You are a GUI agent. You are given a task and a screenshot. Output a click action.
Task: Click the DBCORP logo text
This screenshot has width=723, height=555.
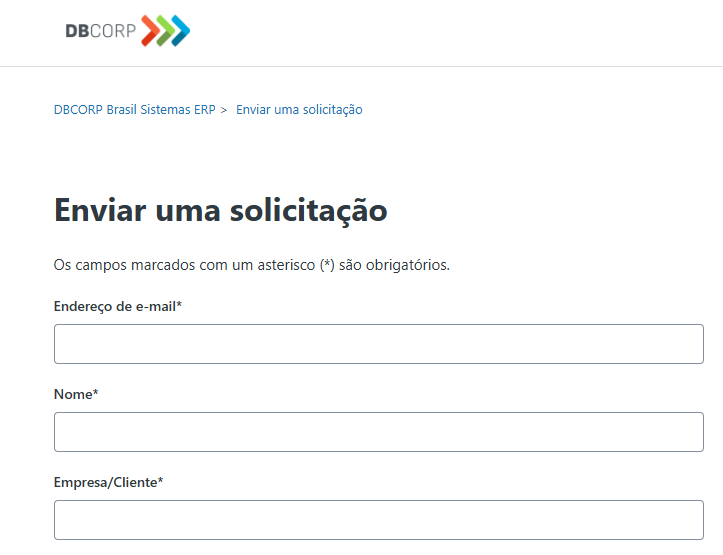(101, 31)
